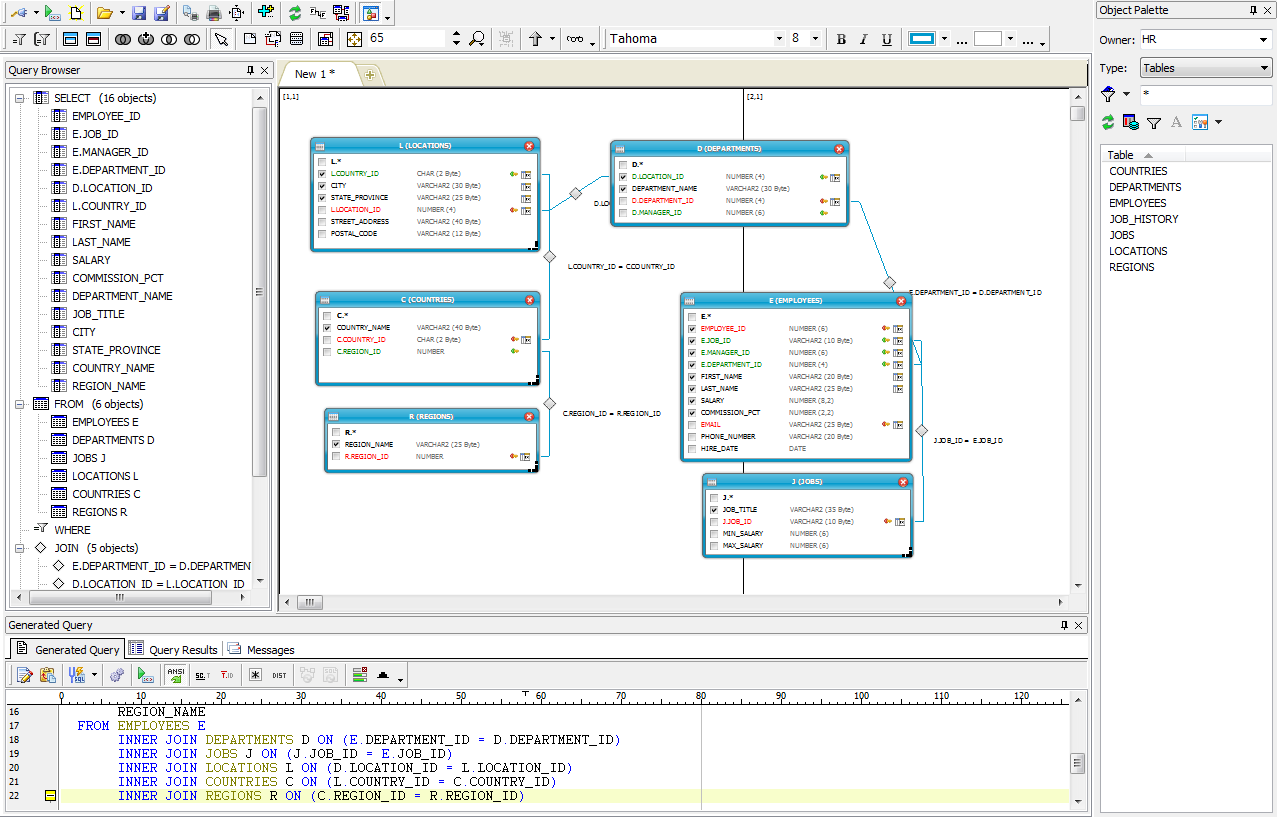This screenshot has height=817, width=1277.
Task: Click the Bold formatting button
Action: [x=841, y=39]
